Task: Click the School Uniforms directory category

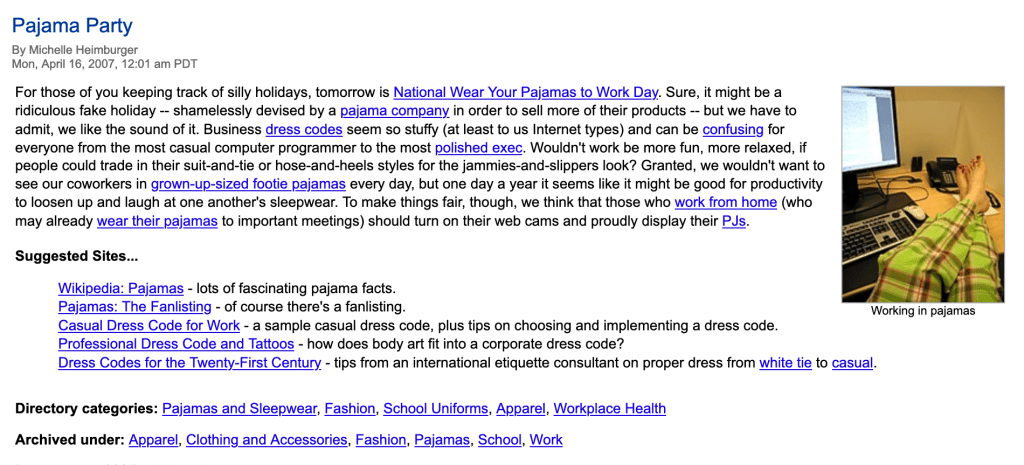Action: tap(436, 408)
